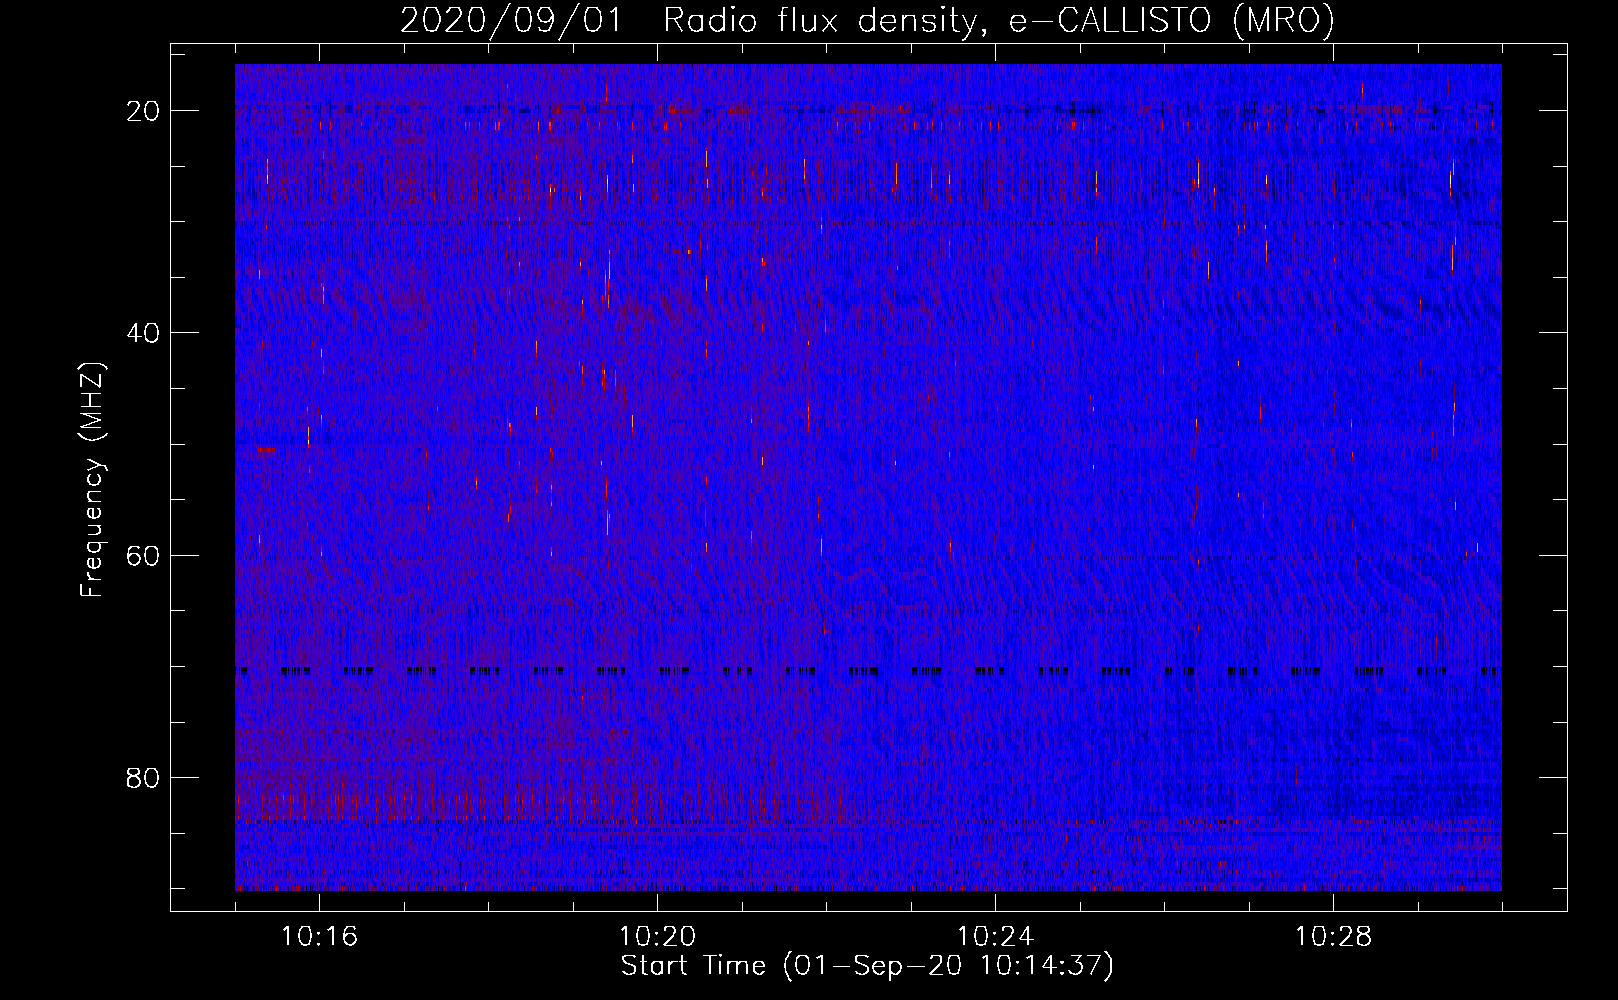Click the 'Start Time (01-Sep-20 10:14:37)' axis label

(867, 966)
